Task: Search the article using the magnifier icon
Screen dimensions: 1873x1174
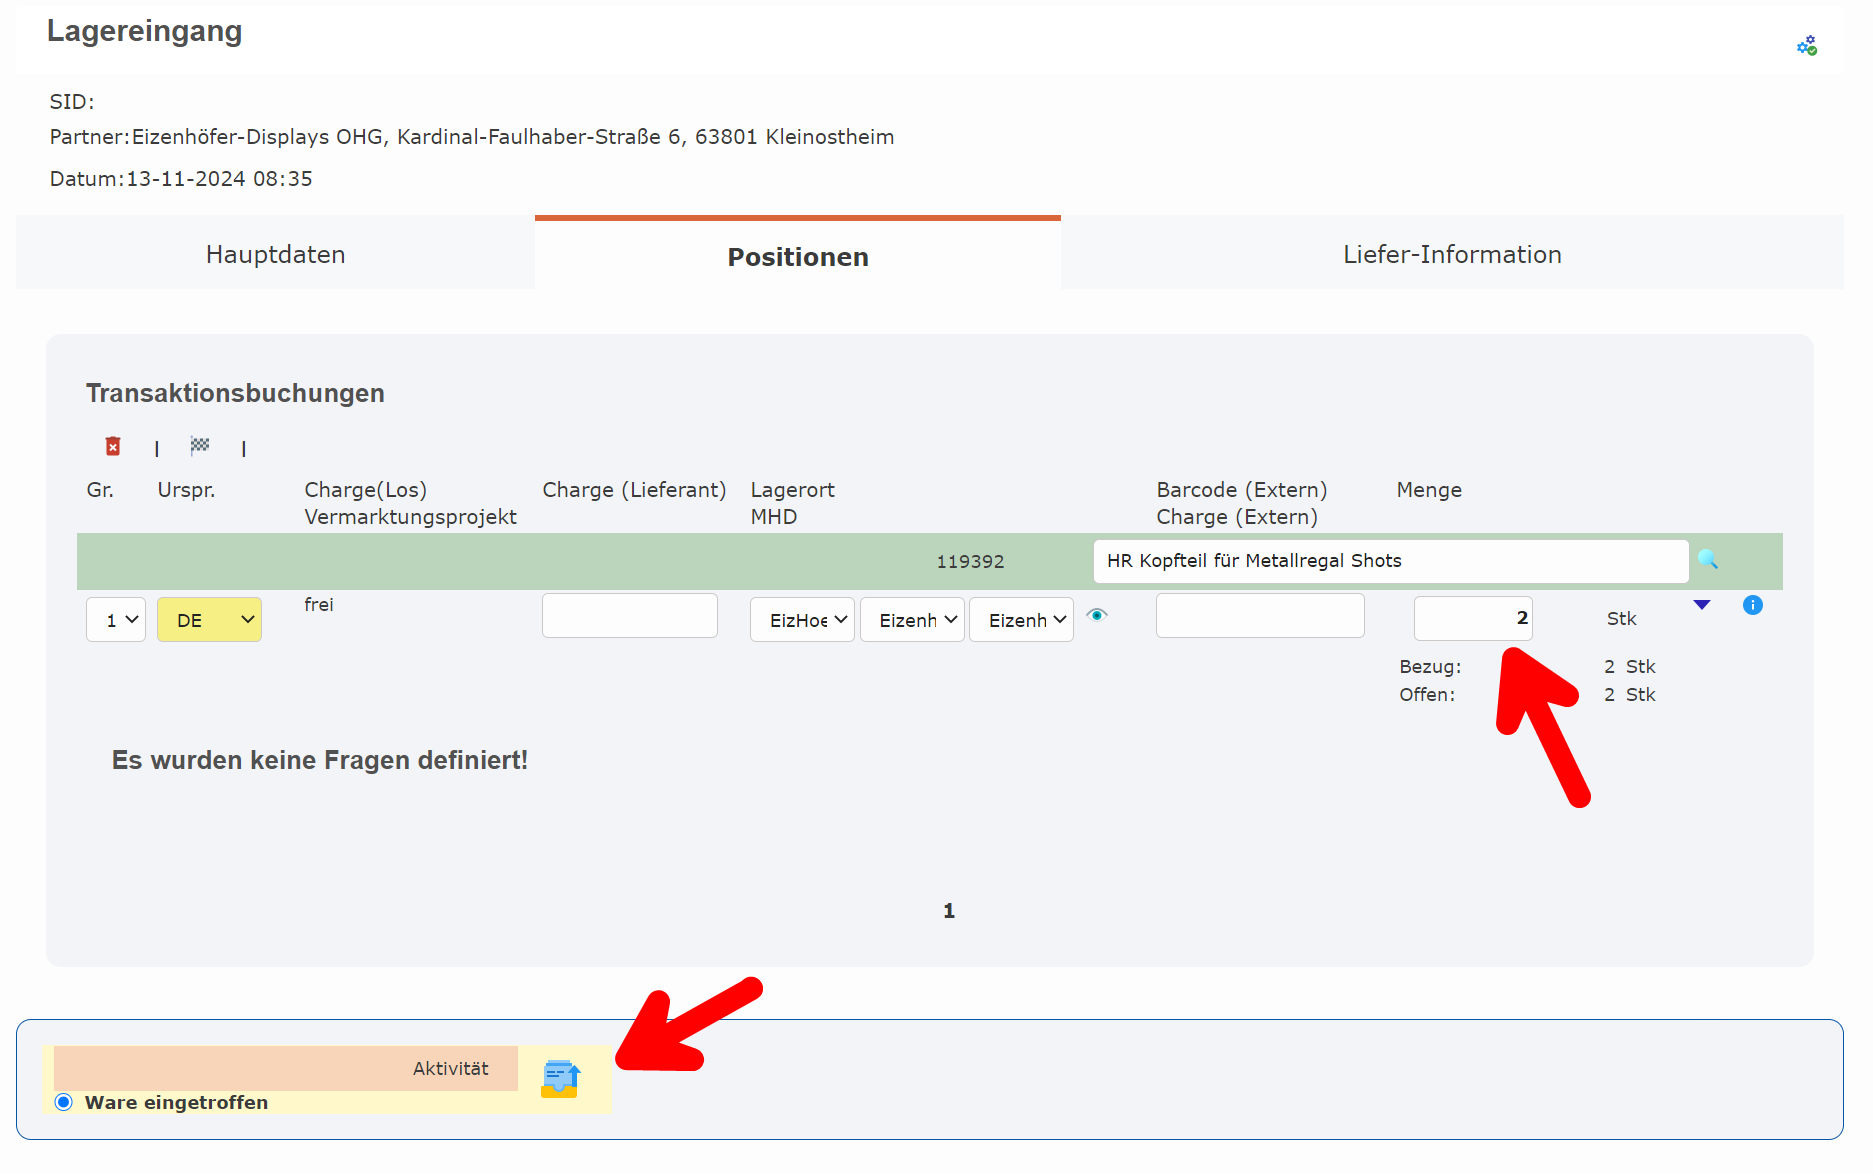Action: point(1709,560)
